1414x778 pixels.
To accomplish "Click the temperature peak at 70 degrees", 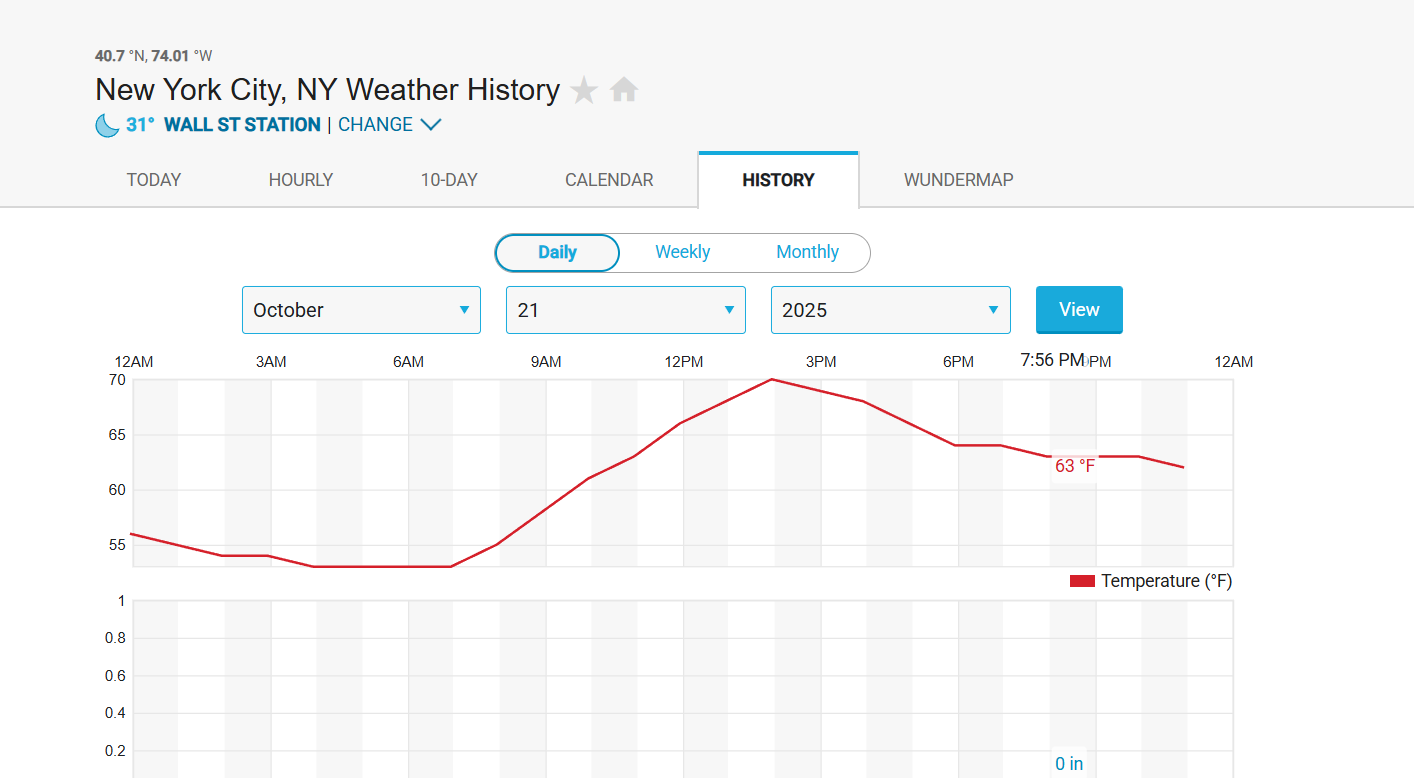I will click(772, 379).
